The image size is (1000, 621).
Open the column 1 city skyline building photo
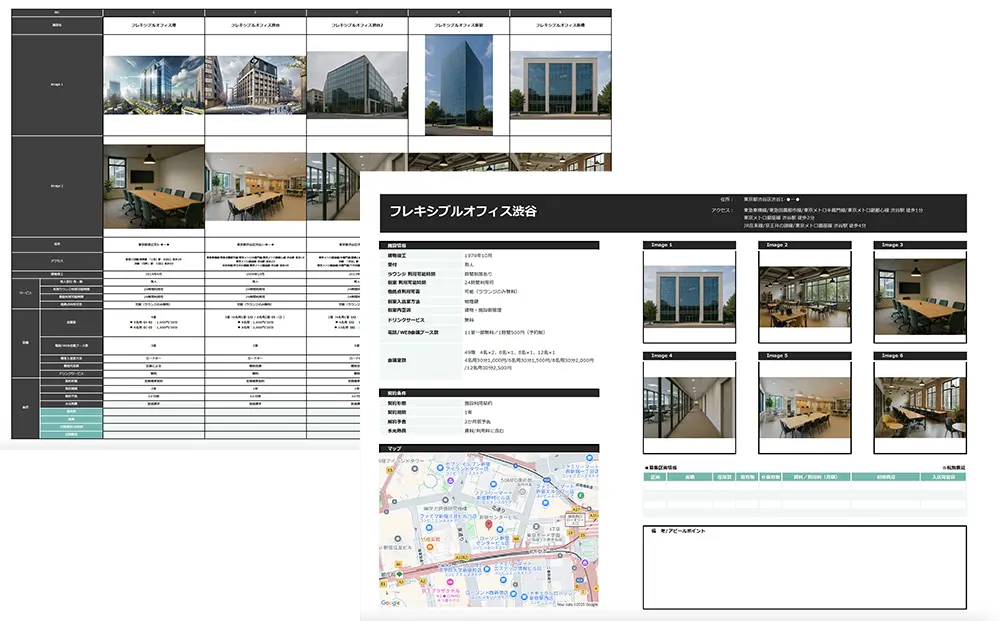click(153, 84)
